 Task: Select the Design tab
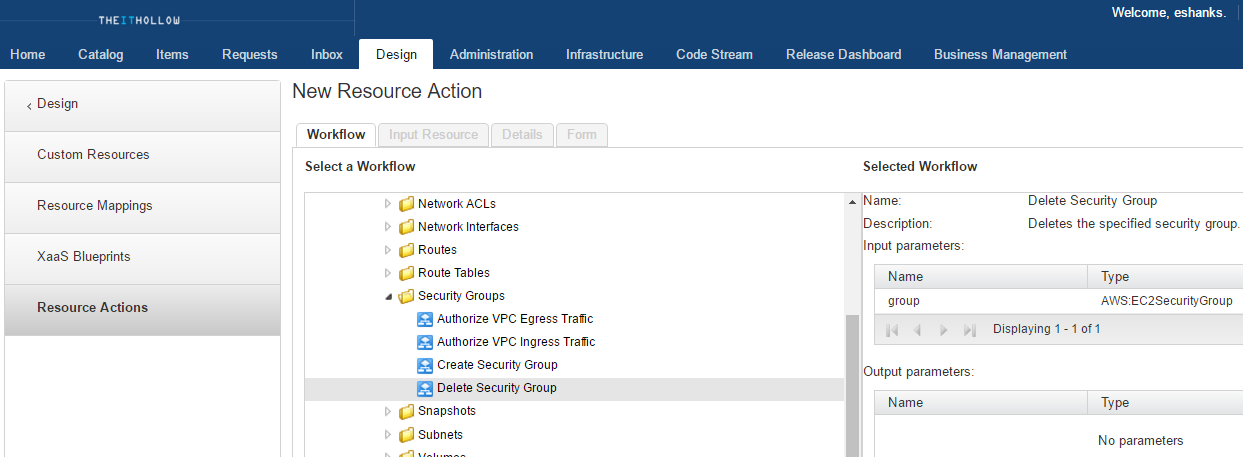click(396, 55)
